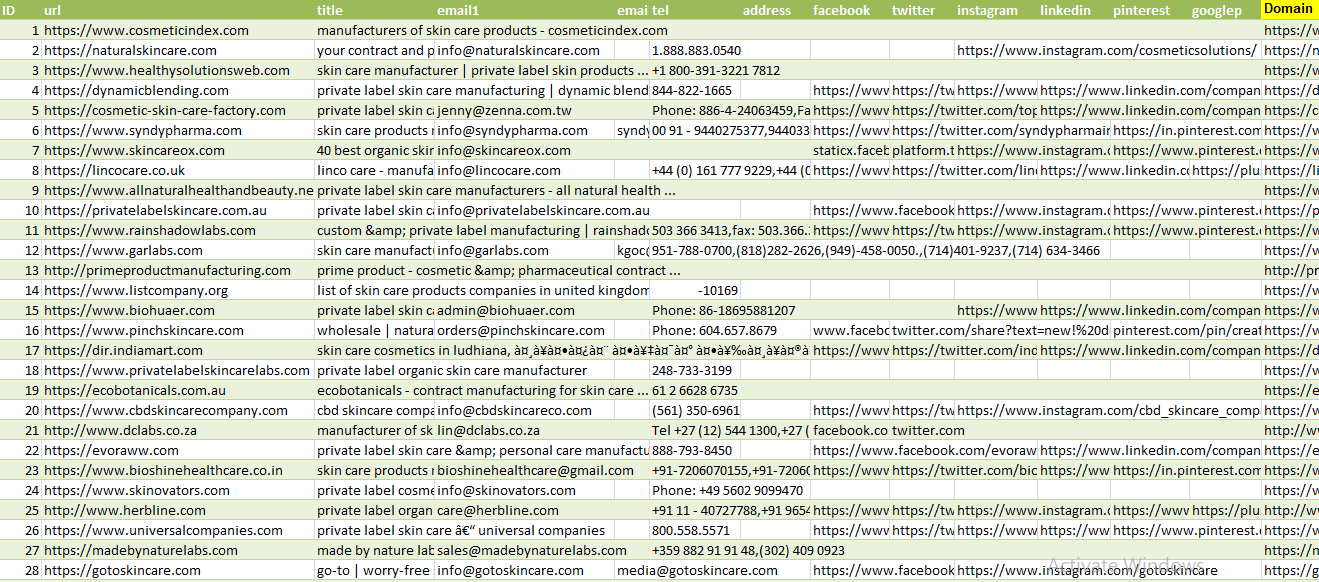
Task: Click the -10169 value cell
Action: point(695,290)
